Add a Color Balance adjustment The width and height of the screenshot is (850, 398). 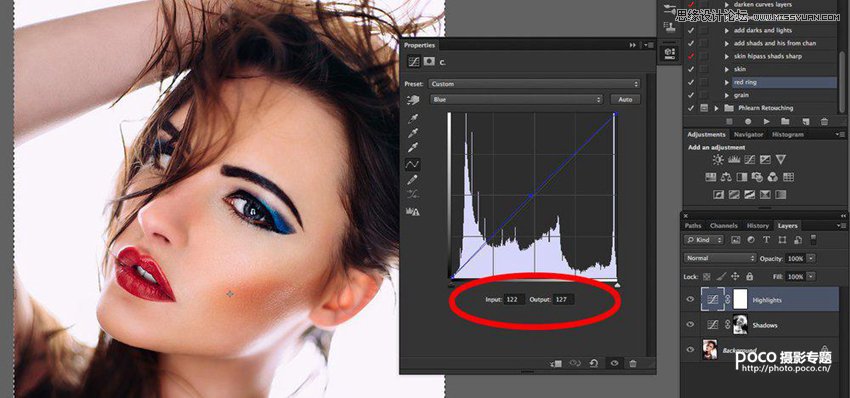(726, 177)
